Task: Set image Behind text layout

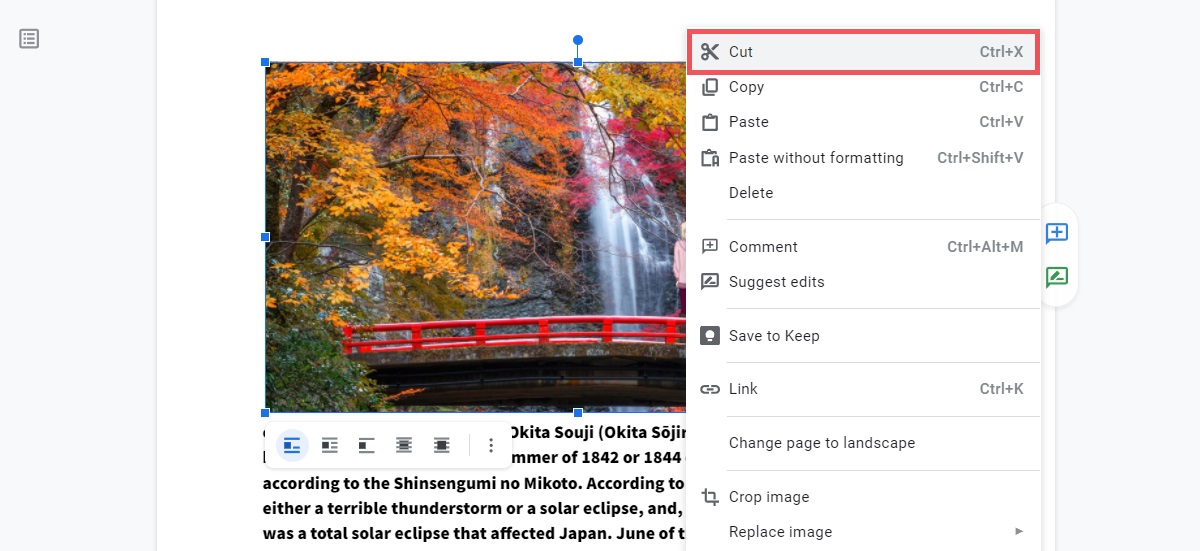Action: [x=404, y=446]
